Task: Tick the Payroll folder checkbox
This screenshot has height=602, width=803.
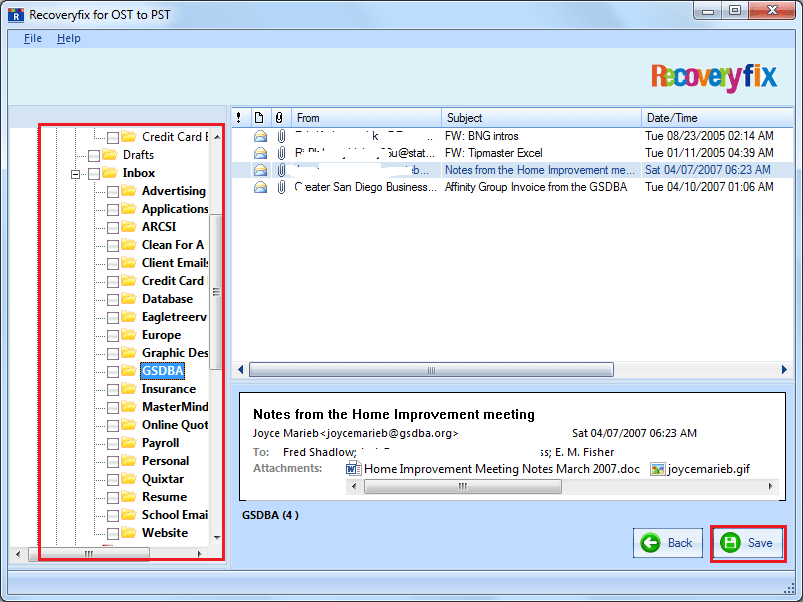Action: pos(113,444)
